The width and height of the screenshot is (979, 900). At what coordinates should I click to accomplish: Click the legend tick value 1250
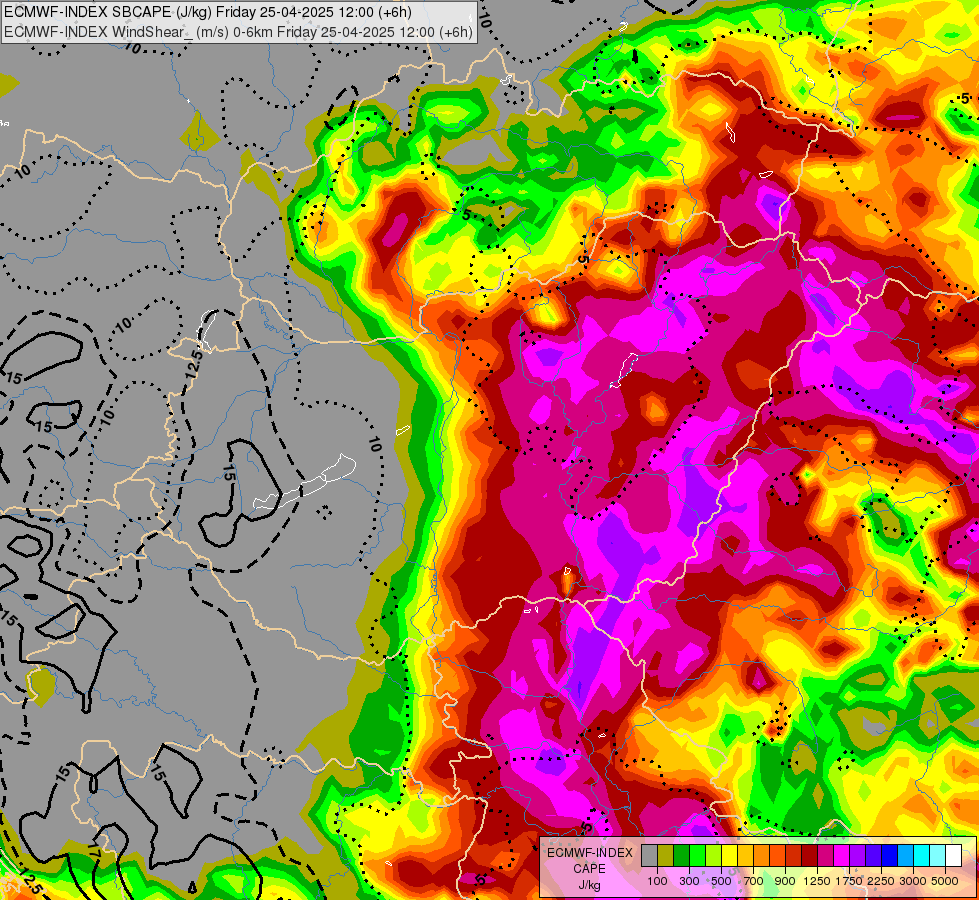point(817,881)
